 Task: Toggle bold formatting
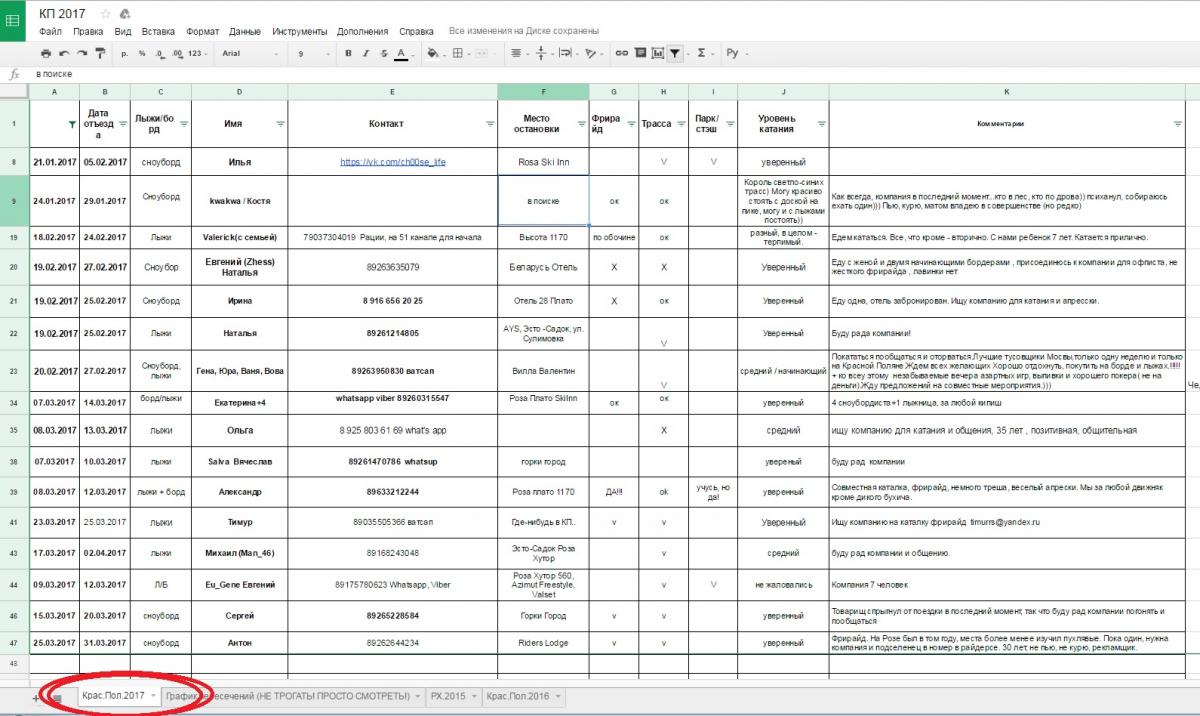[x=350, y=53]
